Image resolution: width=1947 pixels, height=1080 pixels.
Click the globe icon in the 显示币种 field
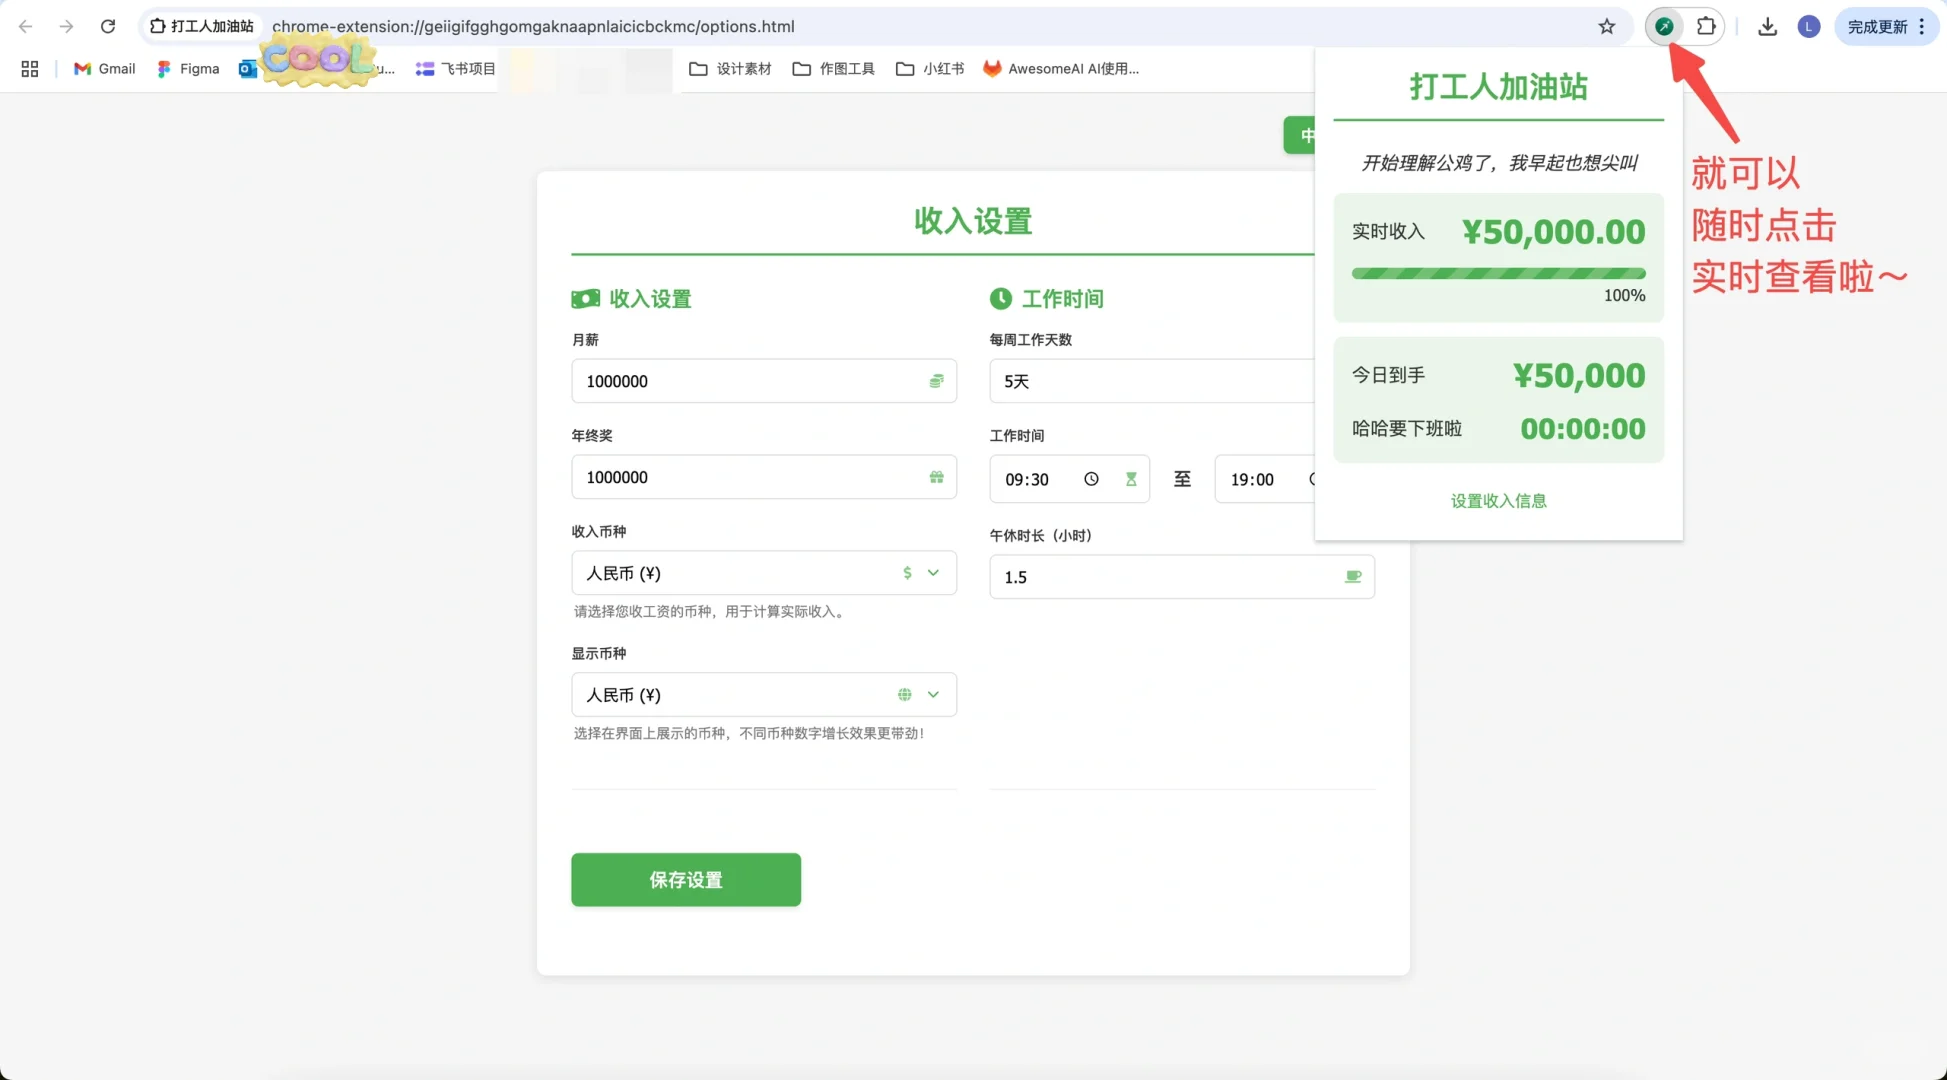[x=904, y=694]
